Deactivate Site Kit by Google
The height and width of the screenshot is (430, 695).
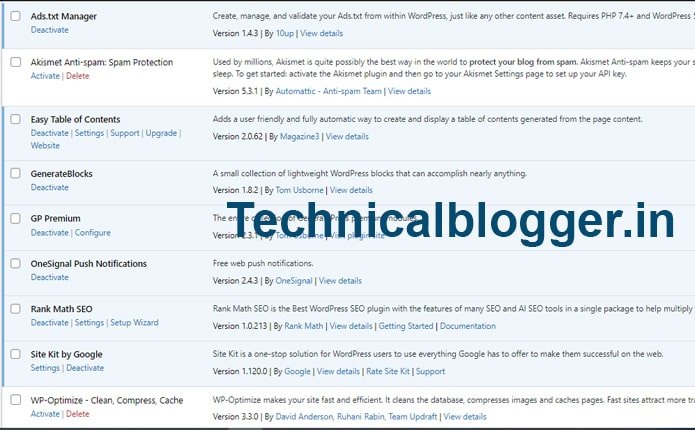(x=85, y=368)
